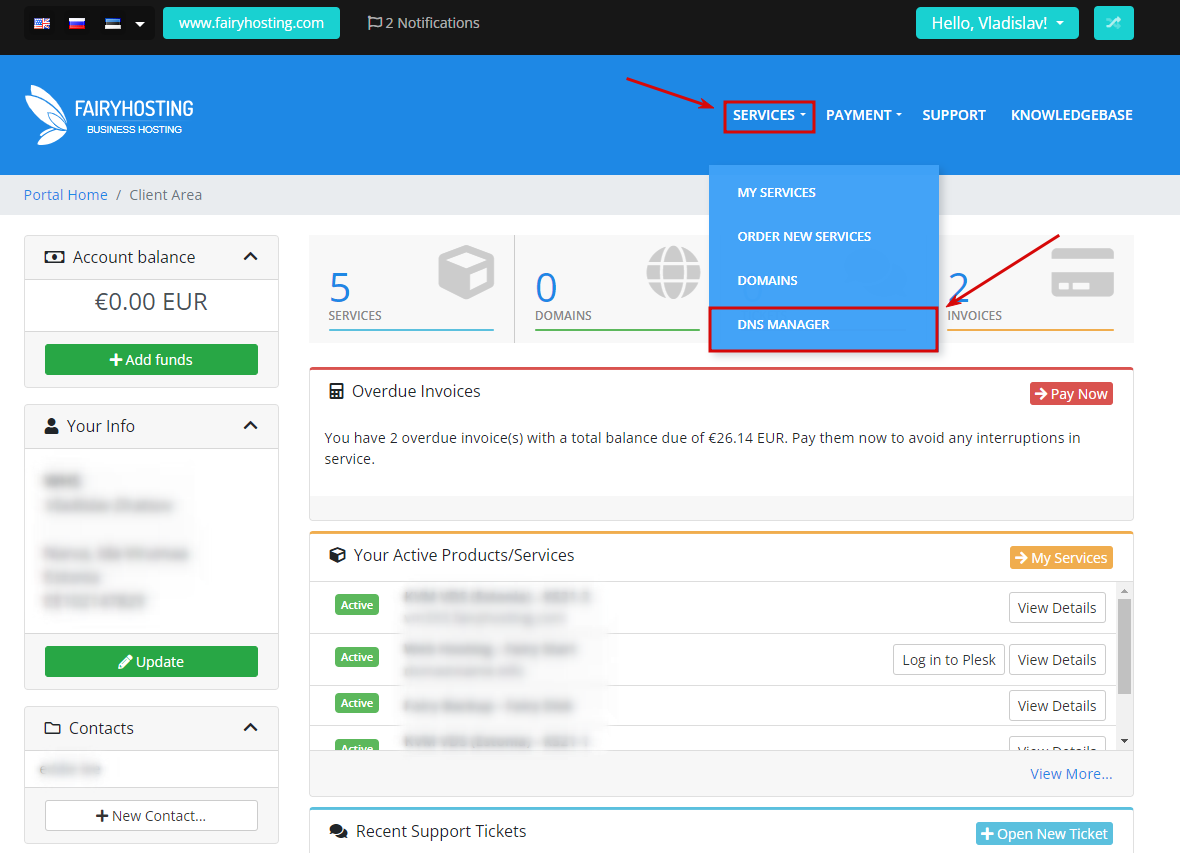
Task: Click the services list scrollbar down arrow
Action: tap(1124, 741)
